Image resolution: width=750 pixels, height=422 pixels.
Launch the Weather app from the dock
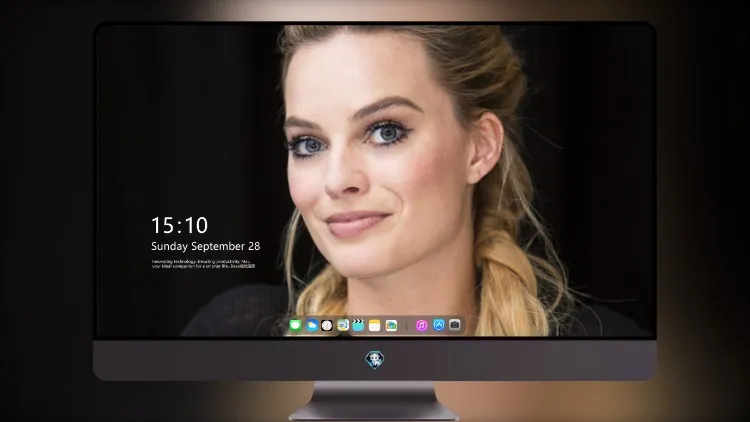(x=312, y=325)
